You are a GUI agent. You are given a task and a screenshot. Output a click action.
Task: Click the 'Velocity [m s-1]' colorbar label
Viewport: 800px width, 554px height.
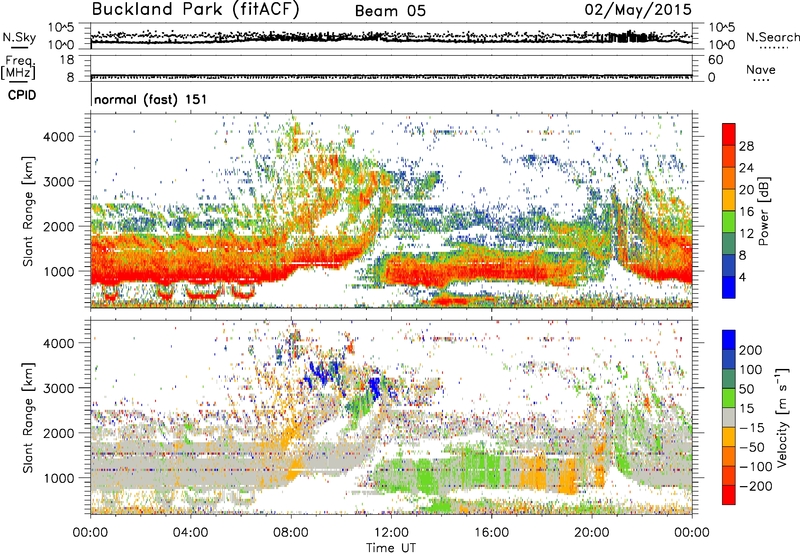[783, 417]
